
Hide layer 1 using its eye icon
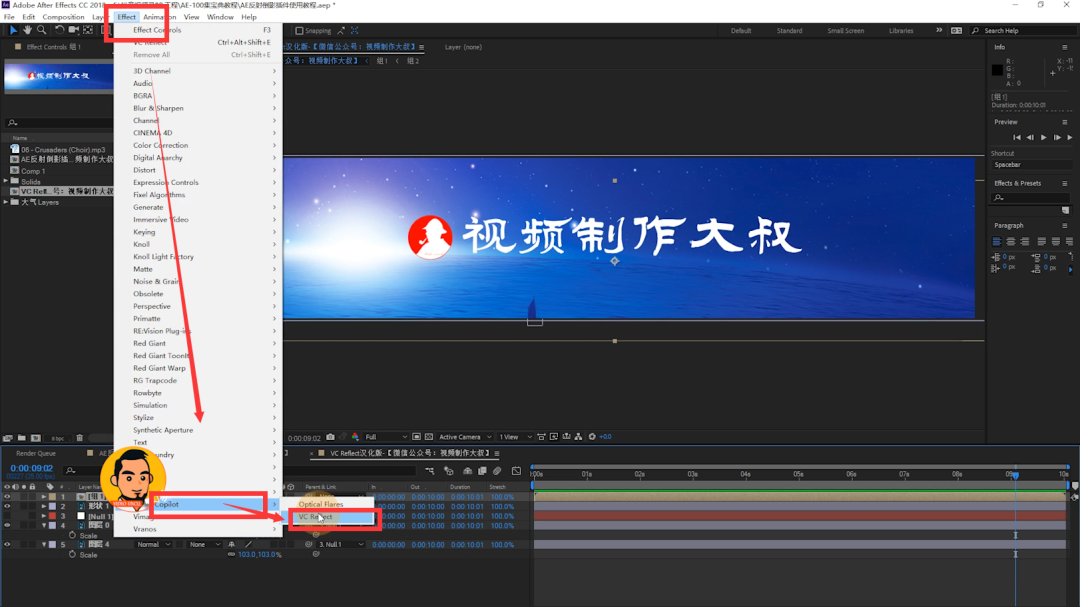[8, 497]
